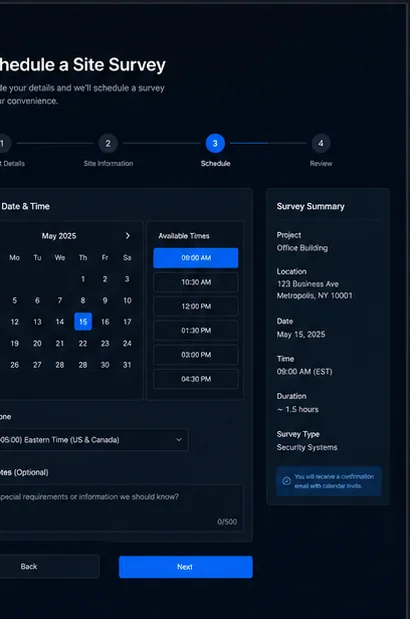The width and height of the screenshot is (410, 619).
Task: Pick May 9 on the calendar
Action: coord(105,300)
